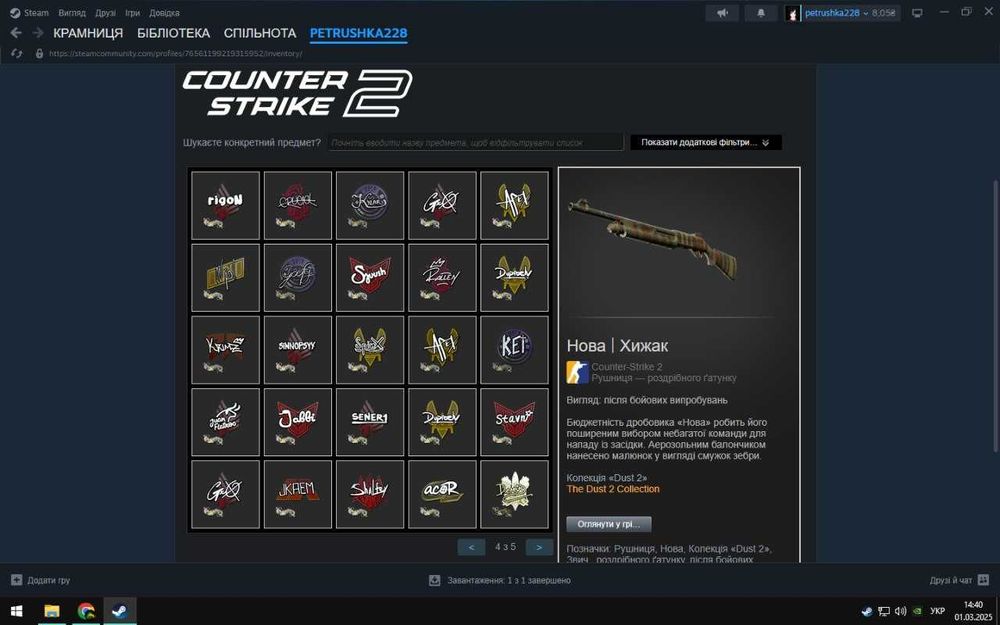Open the Ігри menu
This screenshot has width=1000, height=625.
[x=132, y=13]
